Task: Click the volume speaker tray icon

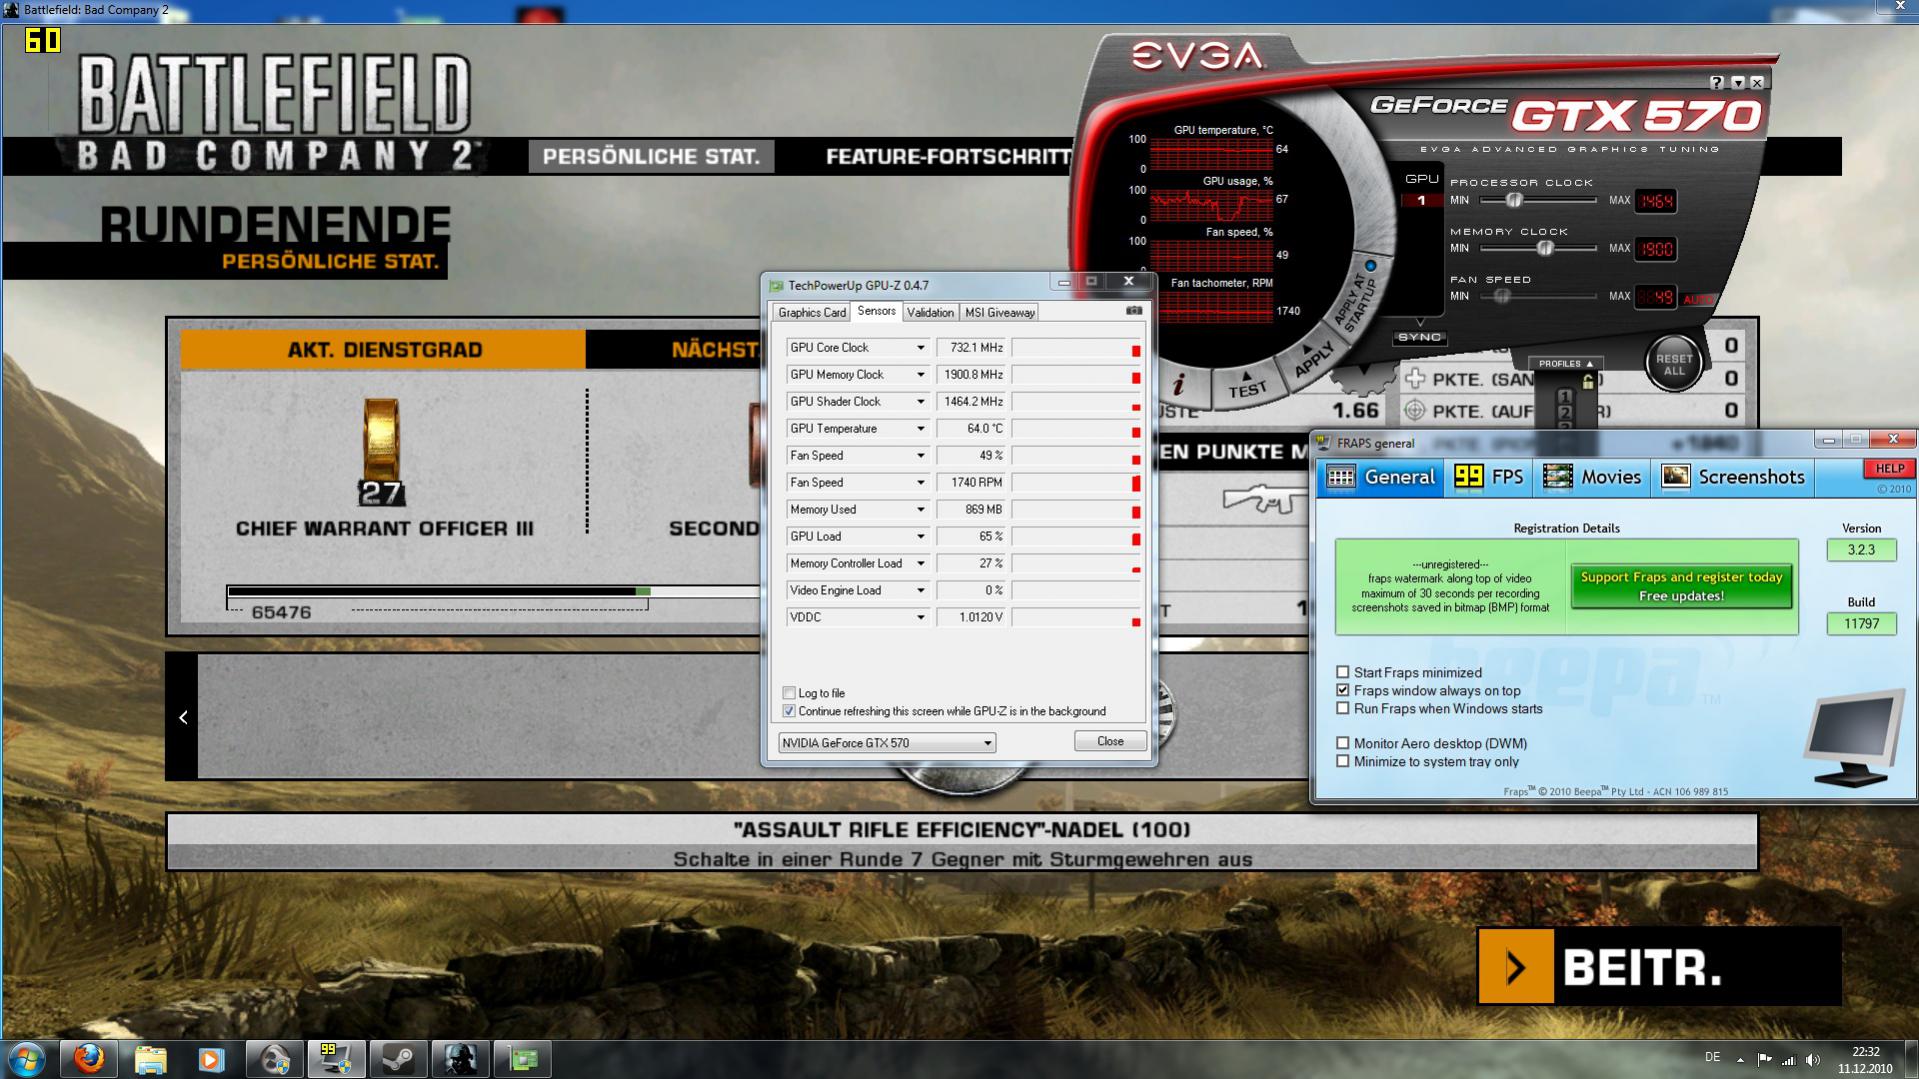Action: click(x=1812, y=1059)
